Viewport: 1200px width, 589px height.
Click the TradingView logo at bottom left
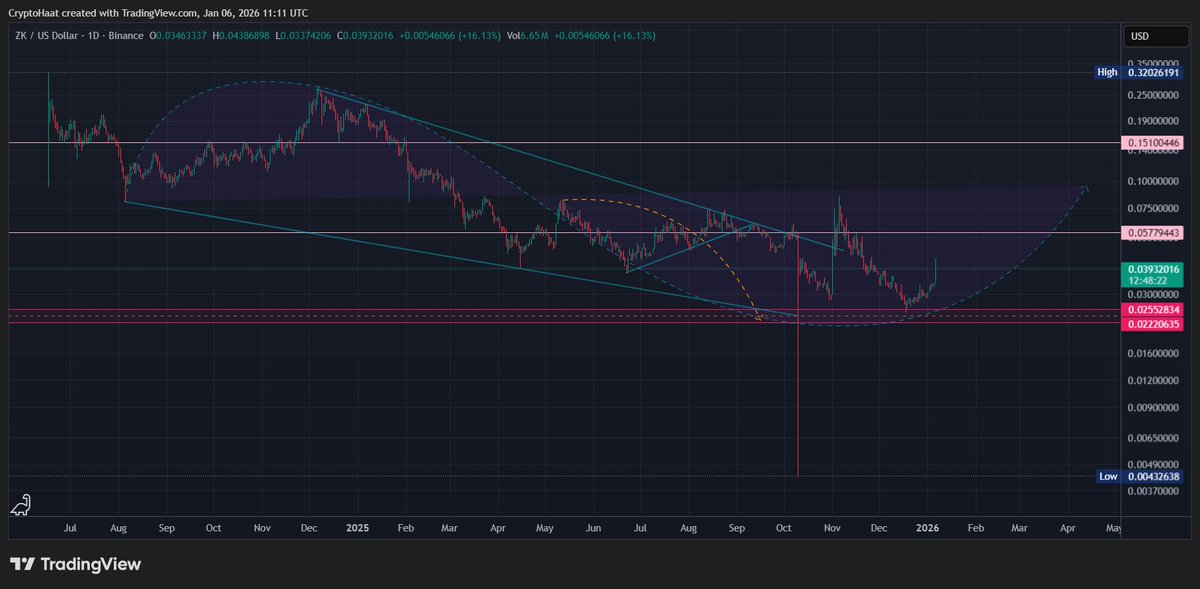click(75, 564)
